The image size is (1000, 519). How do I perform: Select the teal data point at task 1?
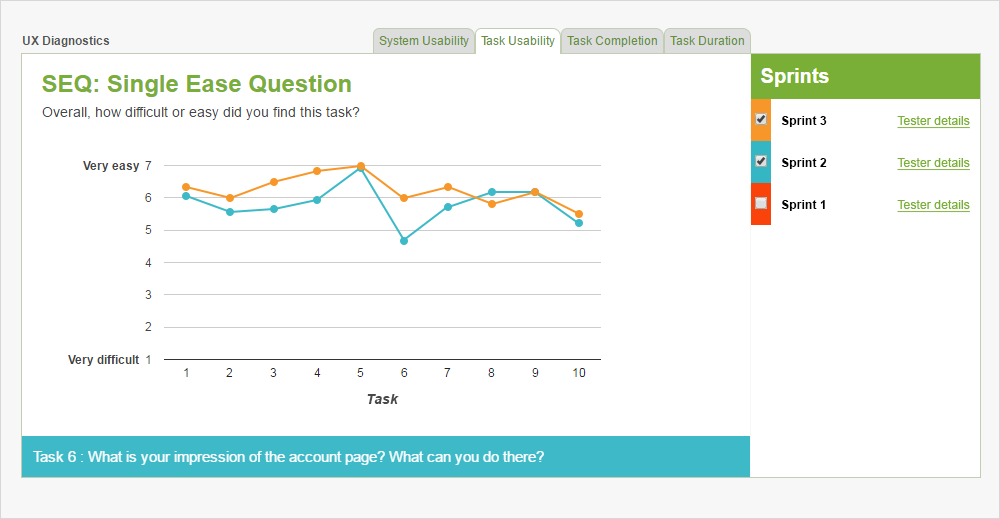click(186, 196)
